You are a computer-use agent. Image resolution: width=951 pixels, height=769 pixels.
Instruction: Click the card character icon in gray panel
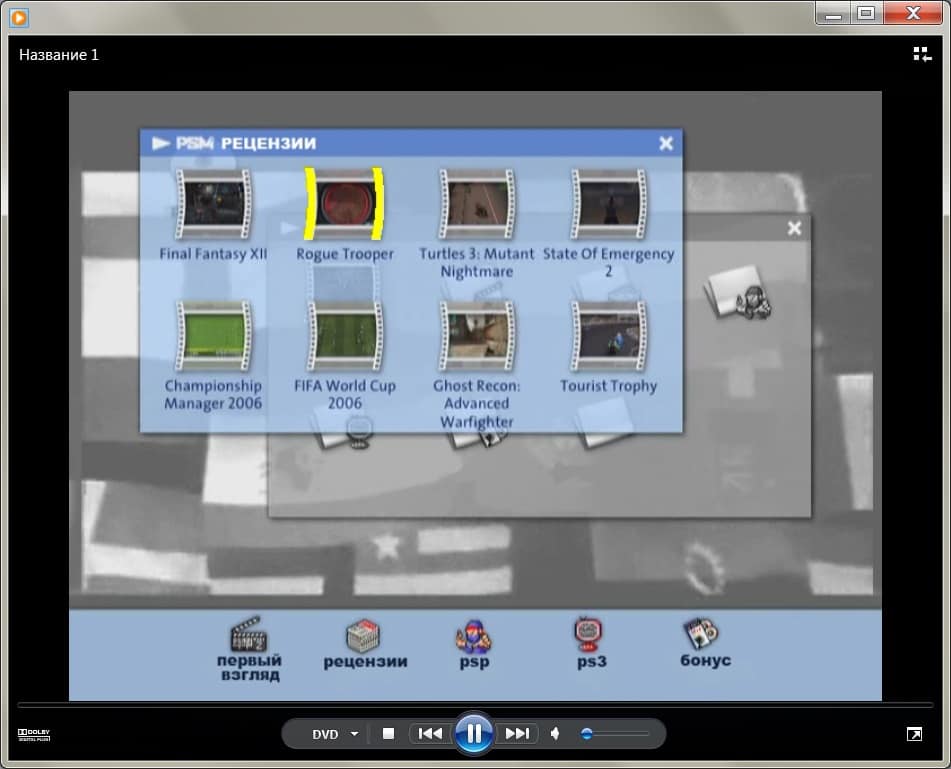(739, 292)
